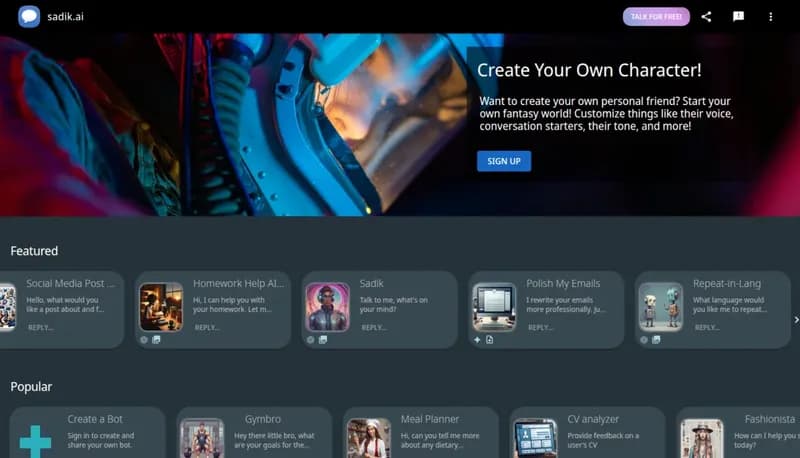Click the sadik.ai chat bubble logo
Screen dimensions: 800x458
pos(29,16)
